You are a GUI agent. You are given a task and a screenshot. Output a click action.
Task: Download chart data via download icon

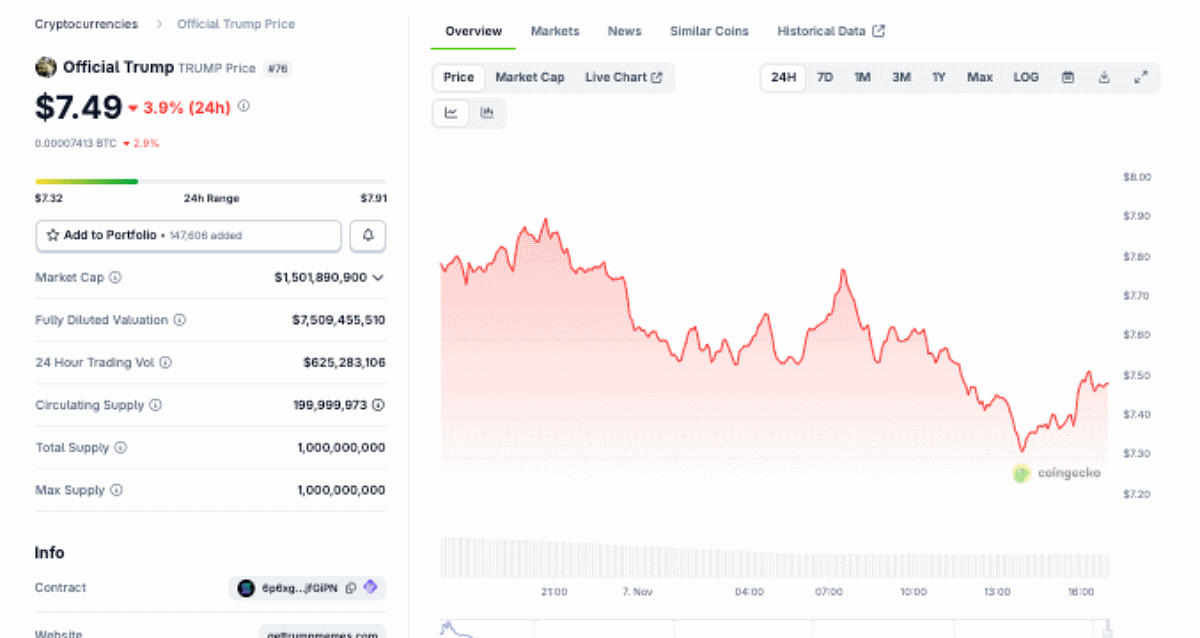(x=1104, y=78)
